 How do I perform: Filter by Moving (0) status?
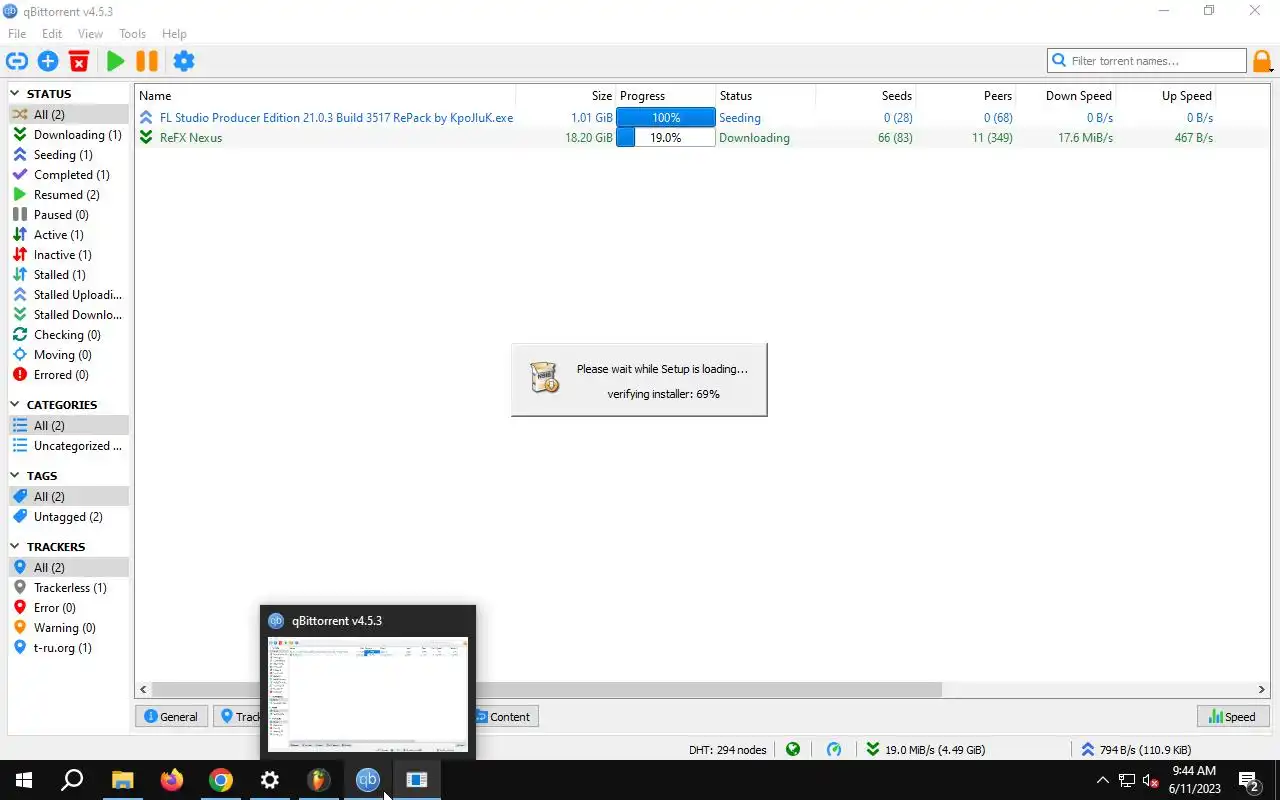pyautogui.click(x=68, y=355)
